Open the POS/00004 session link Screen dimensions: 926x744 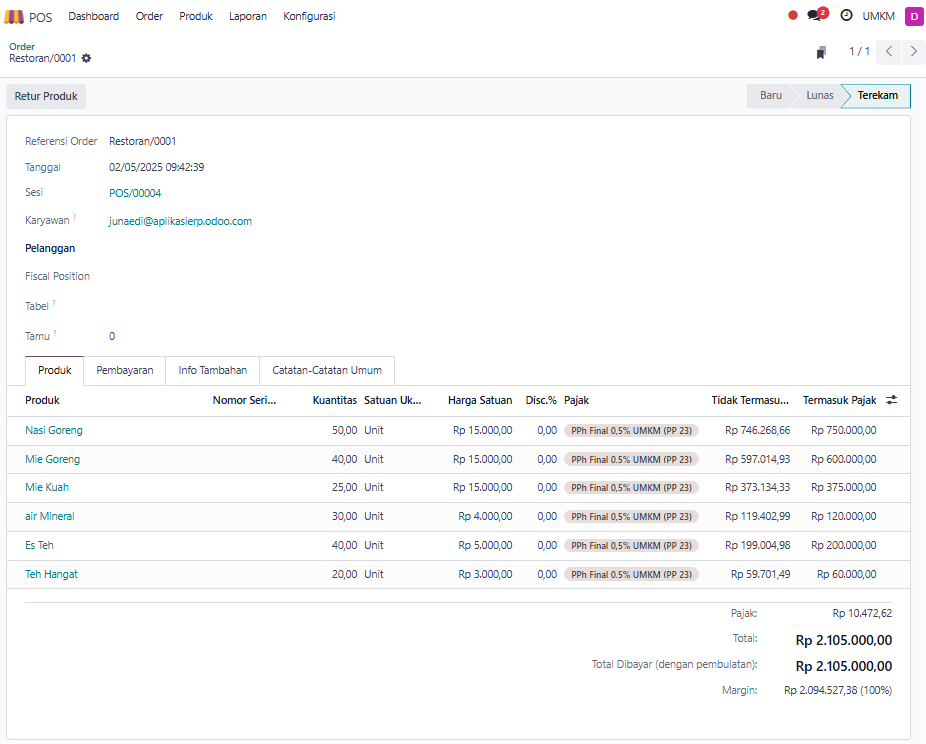pos(135,193)
